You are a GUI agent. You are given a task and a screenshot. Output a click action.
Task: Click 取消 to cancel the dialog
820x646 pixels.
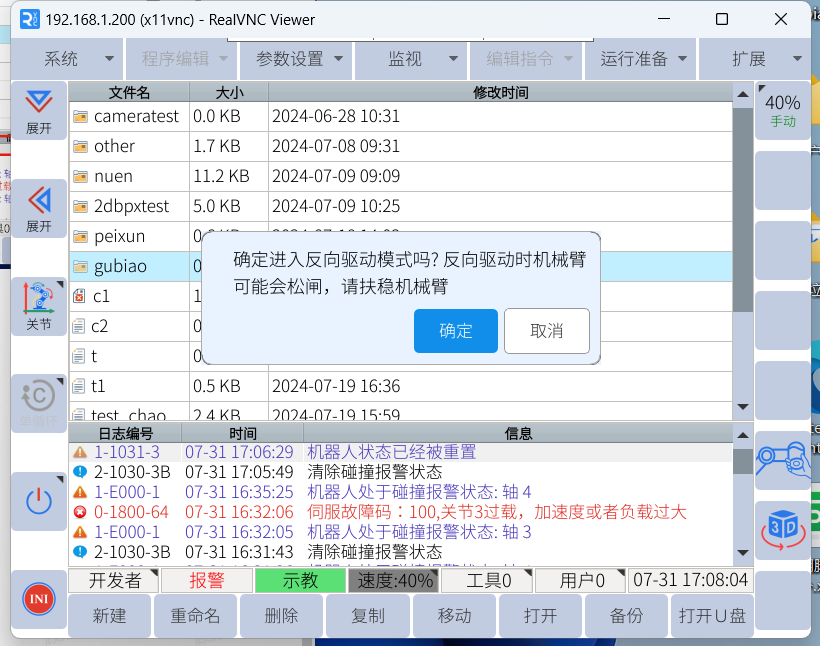[546, 331]
